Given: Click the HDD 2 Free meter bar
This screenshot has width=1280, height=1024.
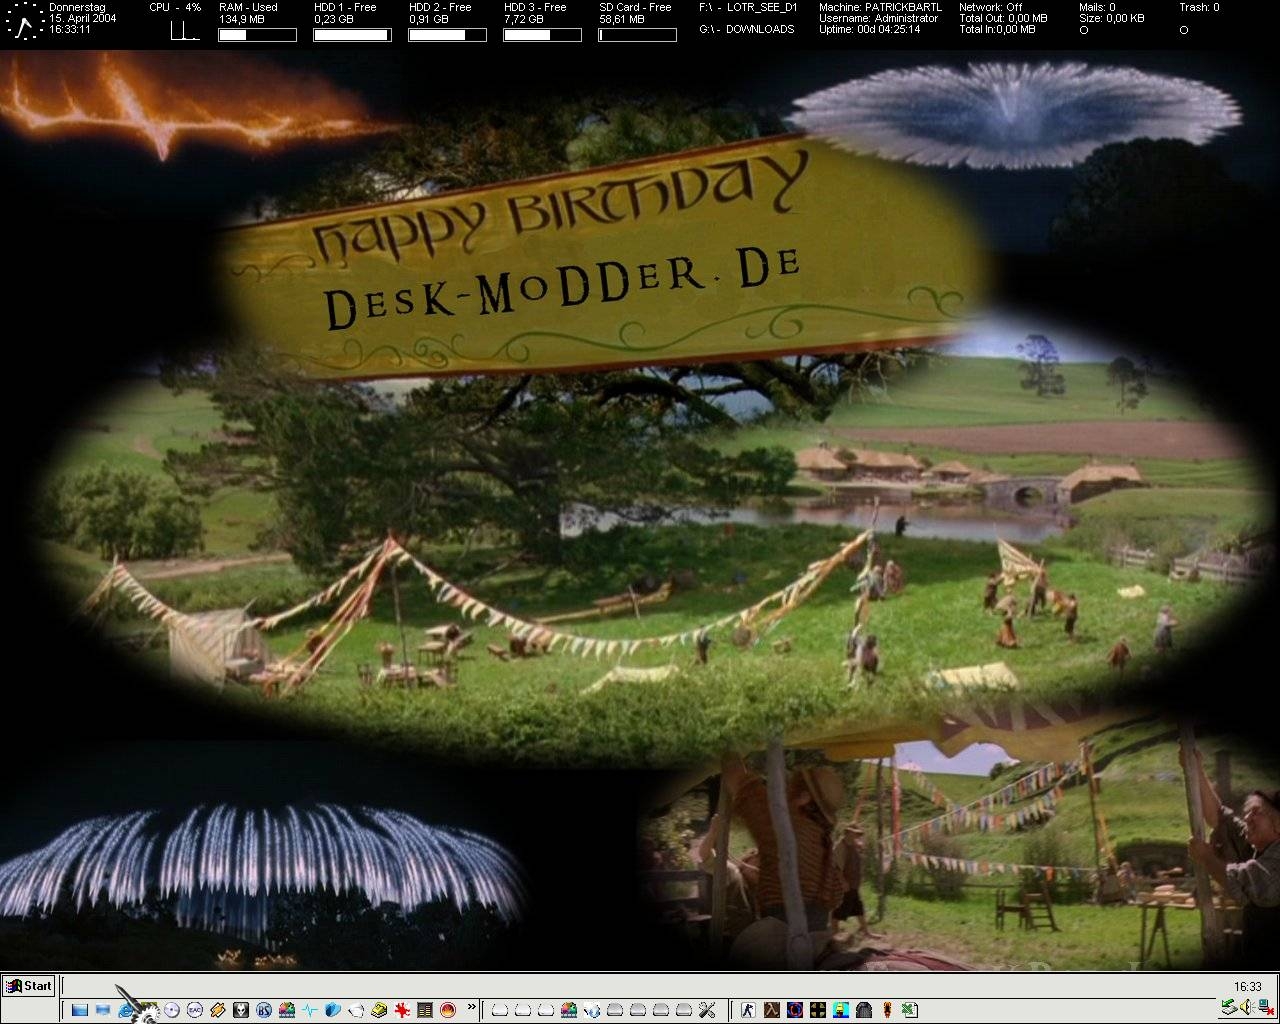Looking at the screenshot, I should point(447,35).
